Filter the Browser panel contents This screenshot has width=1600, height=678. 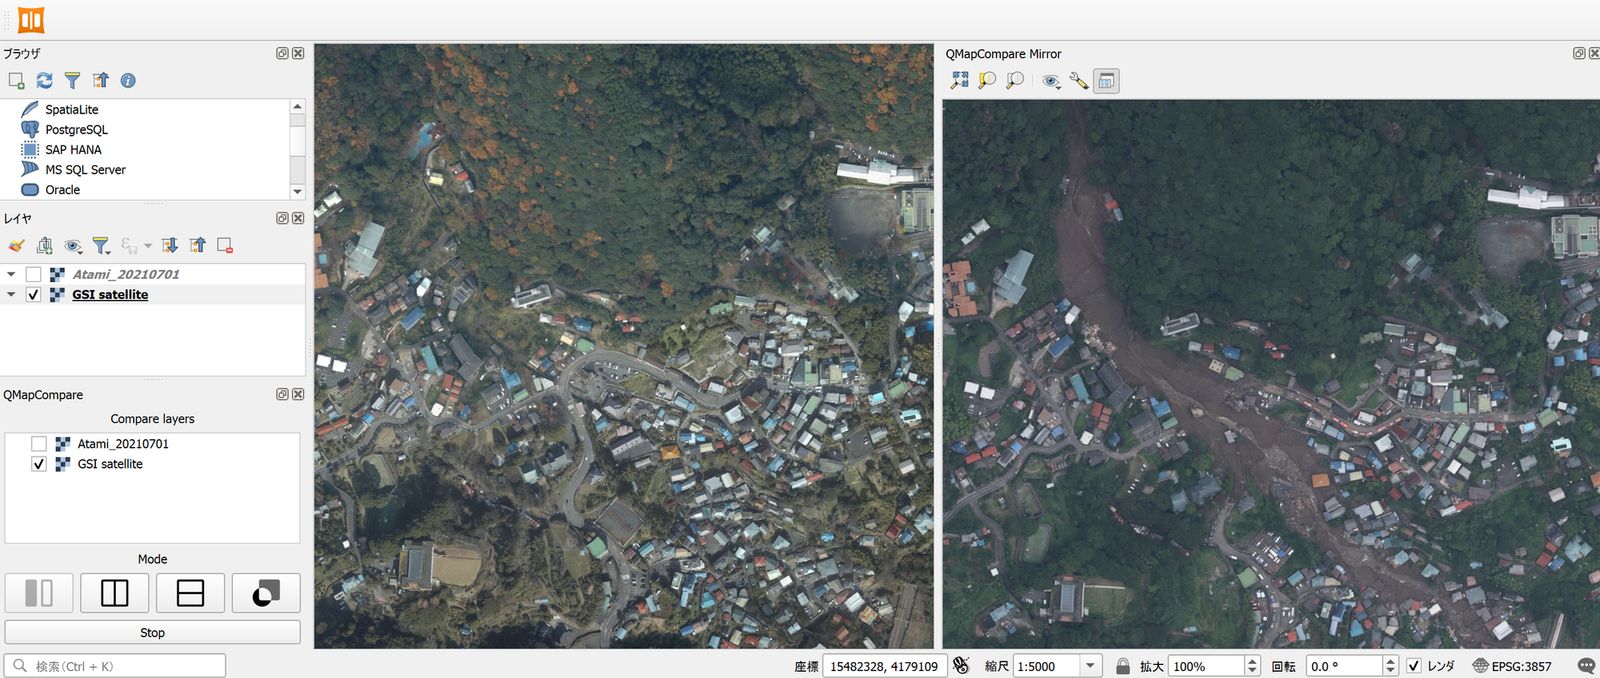[x=72, y=80]
